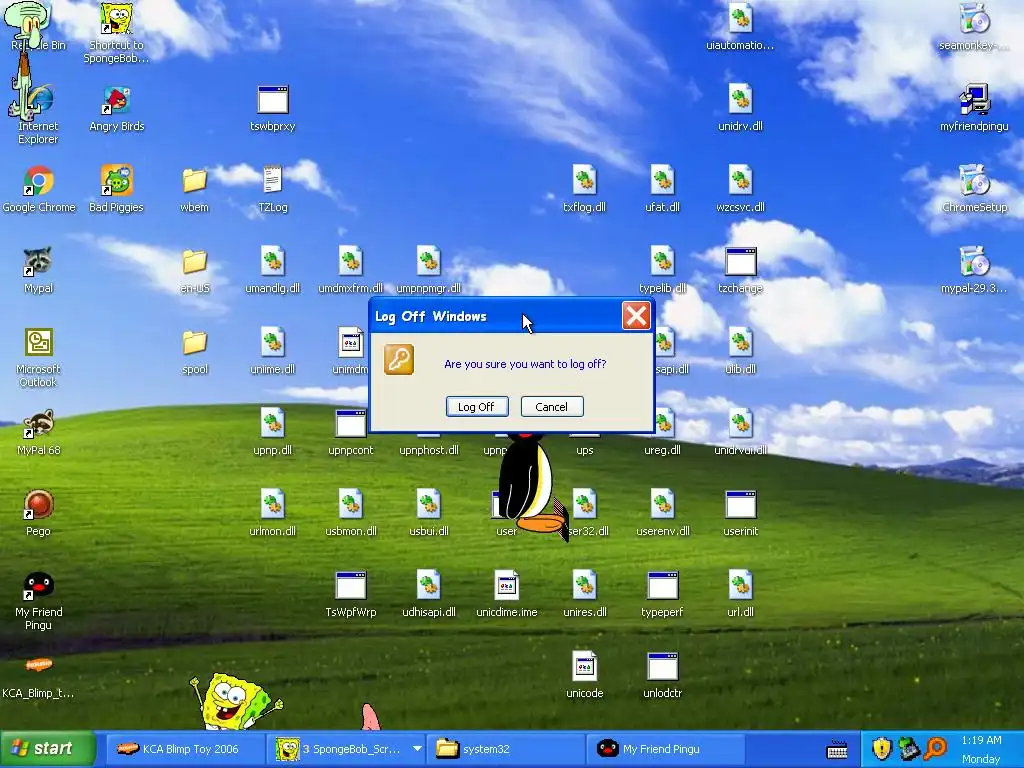Viewport: 1024px width, 768px height.
Task: Select the typeperf application icon
Action: (x=662, y=594)
